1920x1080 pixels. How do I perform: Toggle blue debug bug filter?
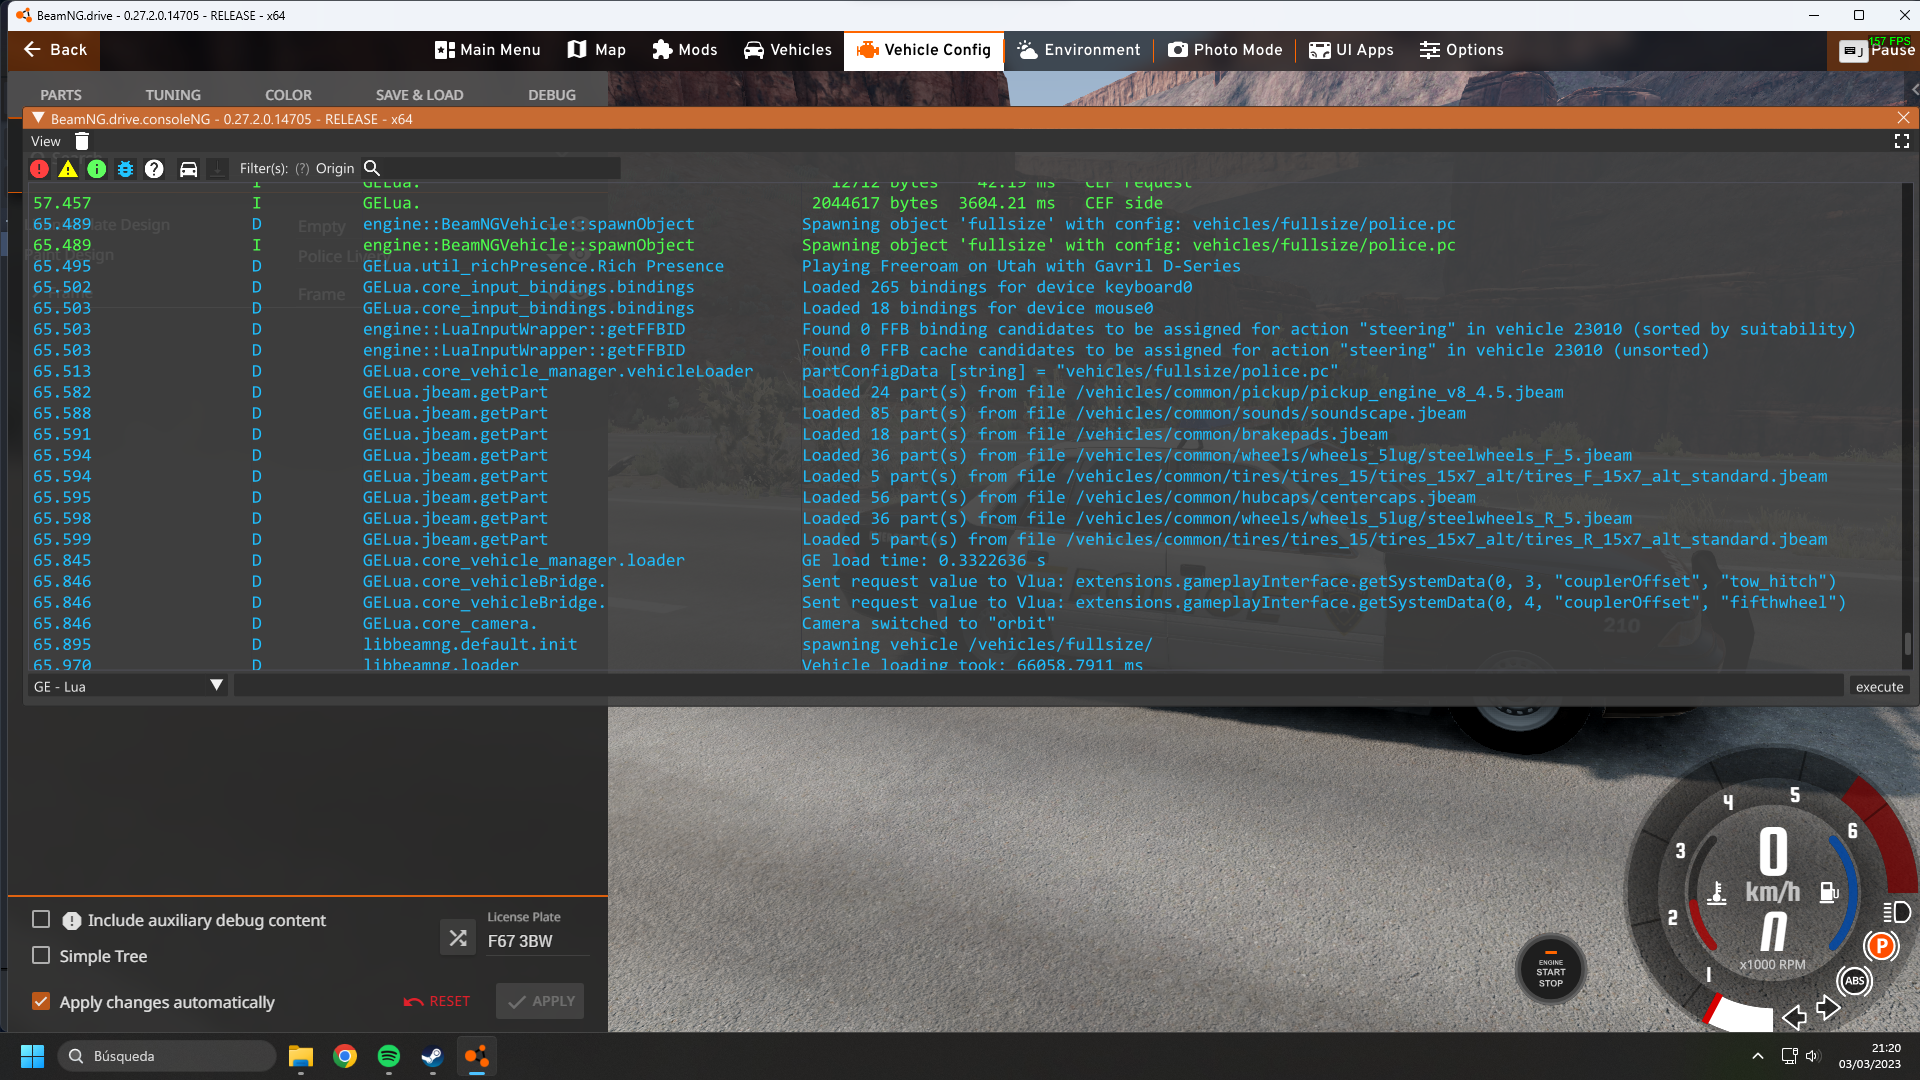pos(125,169)
